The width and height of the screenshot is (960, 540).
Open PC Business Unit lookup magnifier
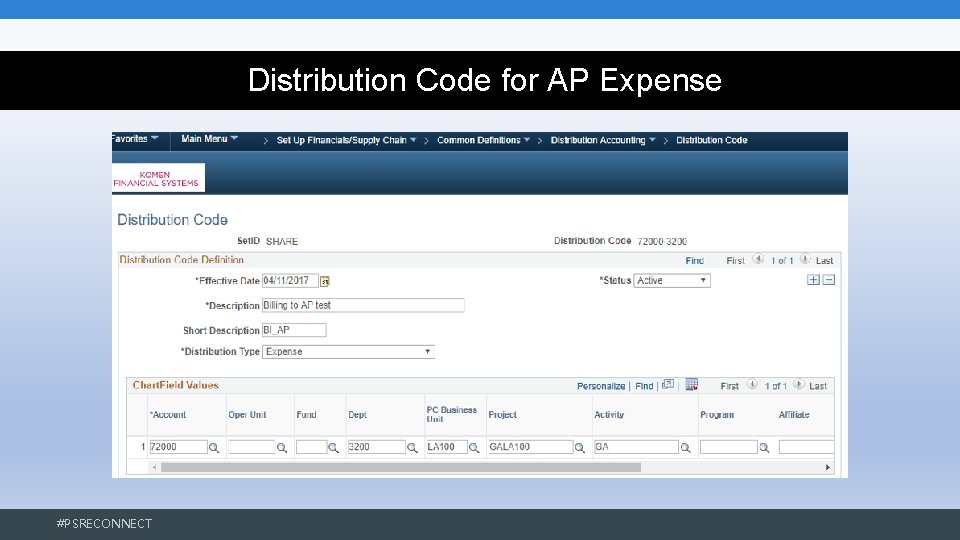pyautogui.click(x=474, y=448)
